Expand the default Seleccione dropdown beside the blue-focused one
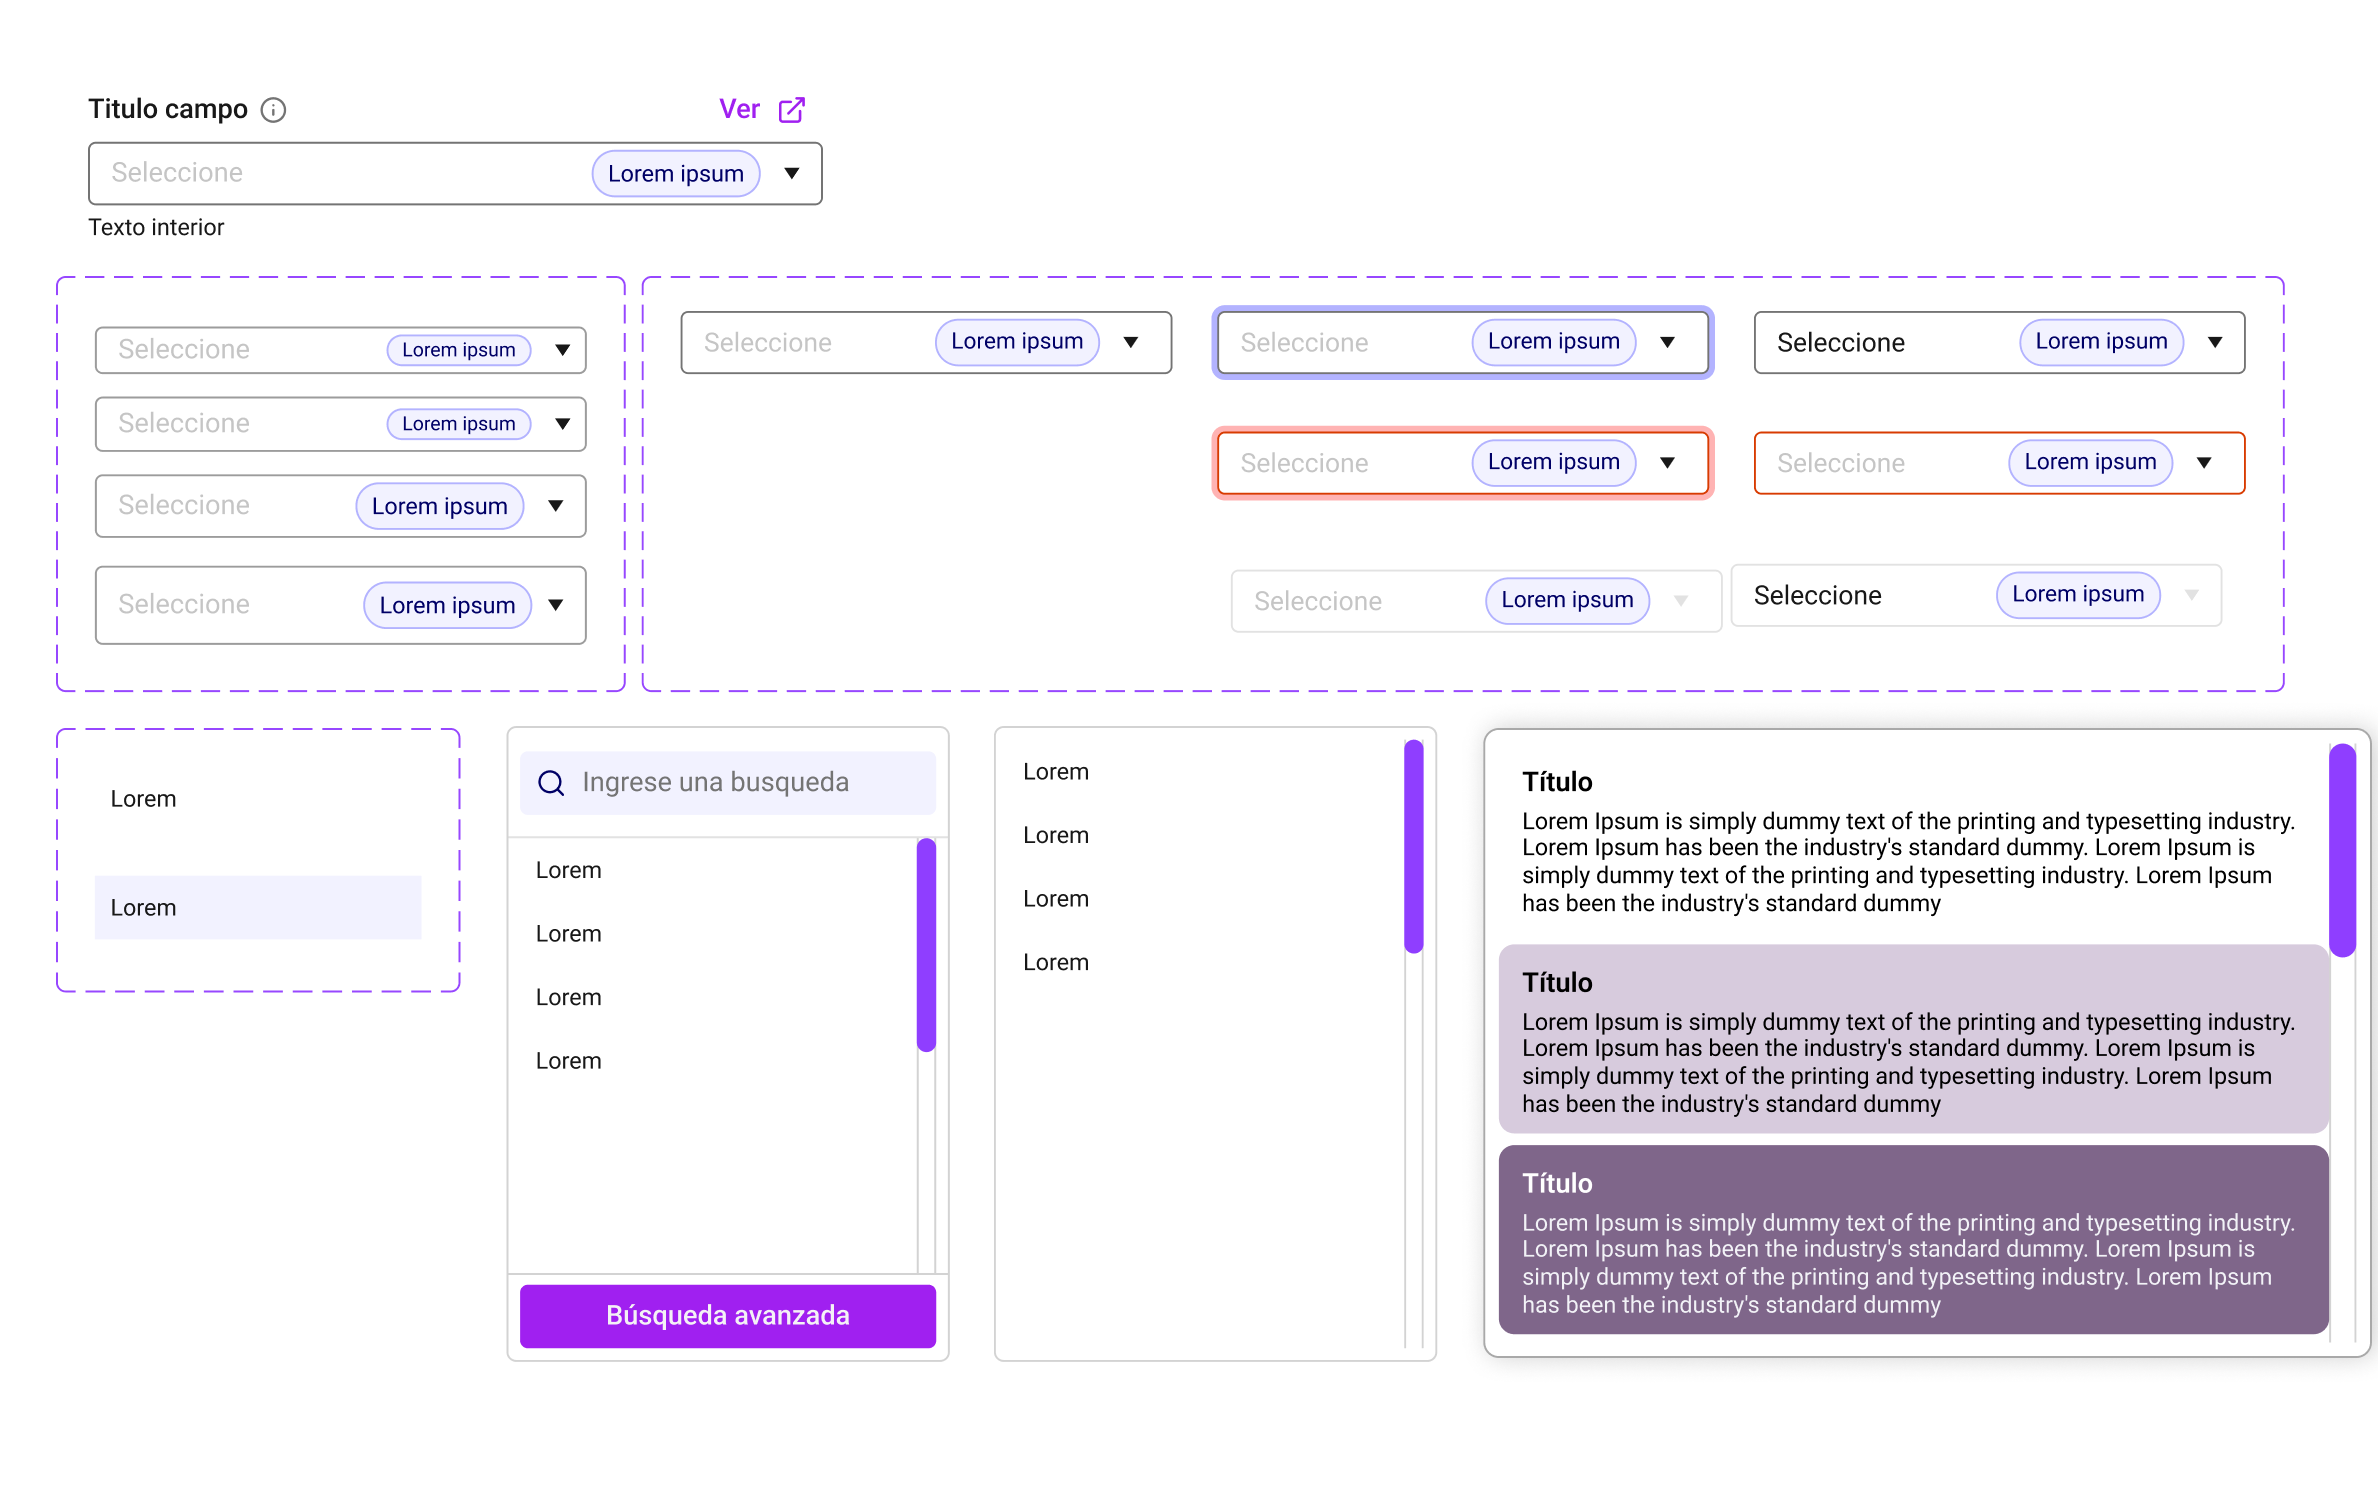This screenshot has width=2378, height=1492. click(x=1131, y=343)
